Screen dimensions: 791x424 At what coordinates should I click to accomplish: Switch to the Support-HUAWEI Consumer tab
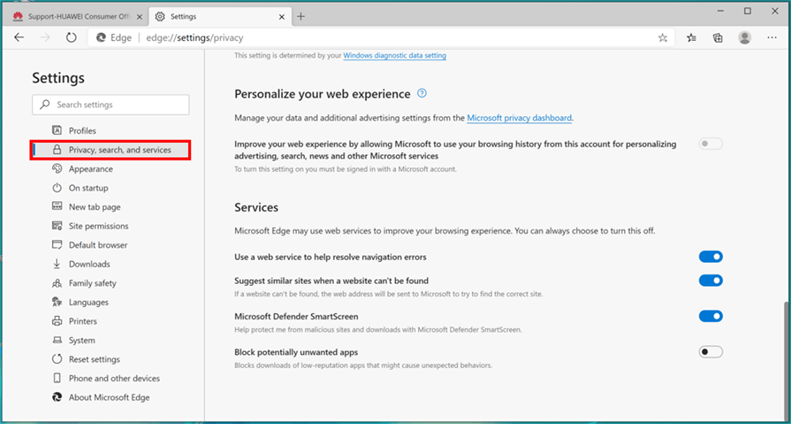tap(78, 17)
